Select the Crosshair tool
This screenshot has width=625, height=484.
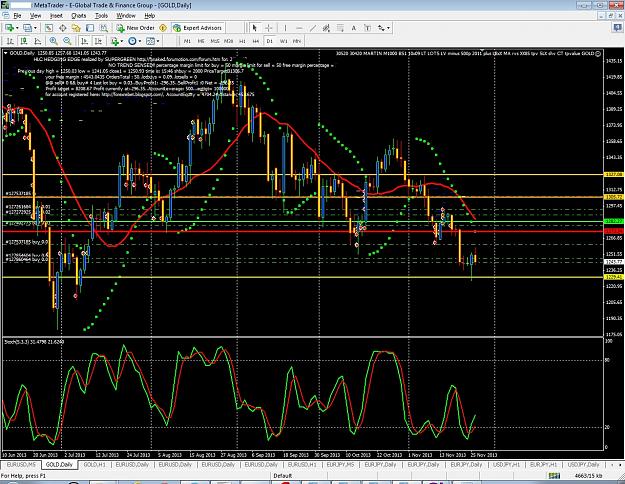click(269, 28)
